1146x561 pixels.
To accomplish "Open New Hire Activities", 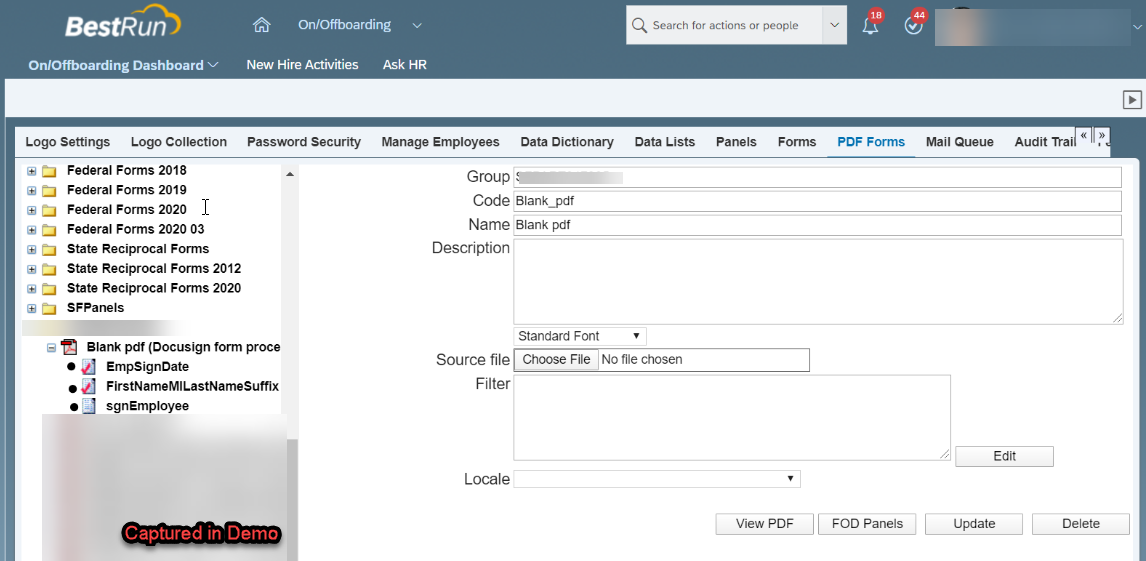I will [303, 65].
